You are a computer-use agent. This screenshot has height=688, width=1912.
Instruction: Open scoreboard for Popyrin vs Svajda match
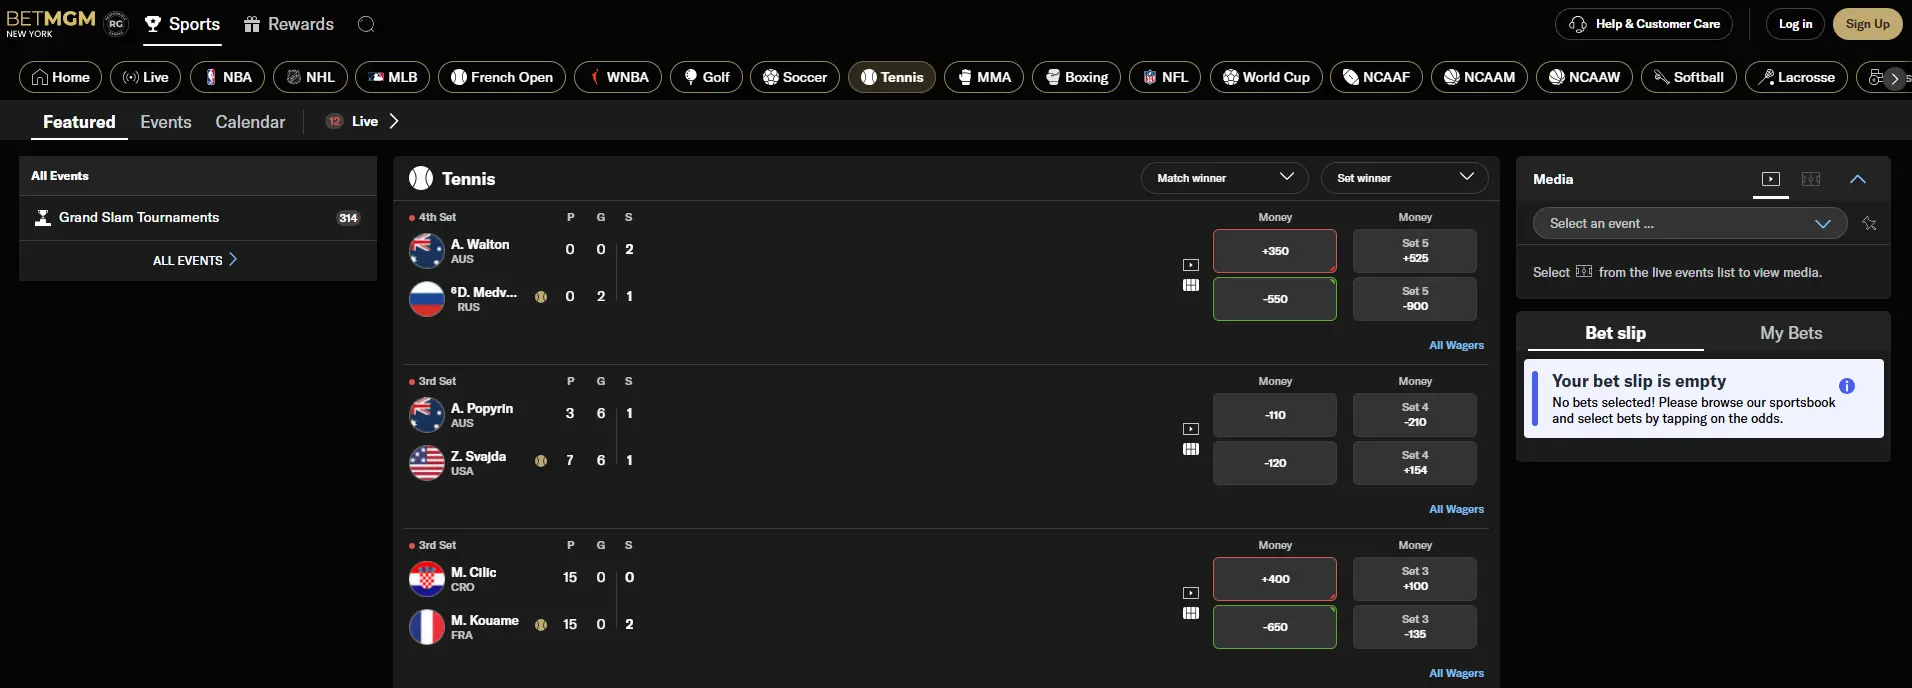1191,449
